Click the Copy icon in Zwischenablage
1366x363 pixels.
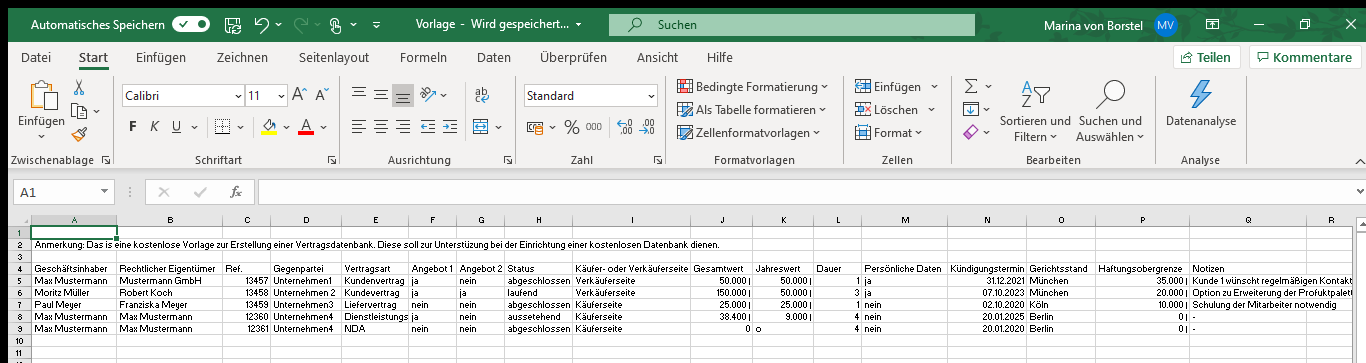tap(78, 110)
